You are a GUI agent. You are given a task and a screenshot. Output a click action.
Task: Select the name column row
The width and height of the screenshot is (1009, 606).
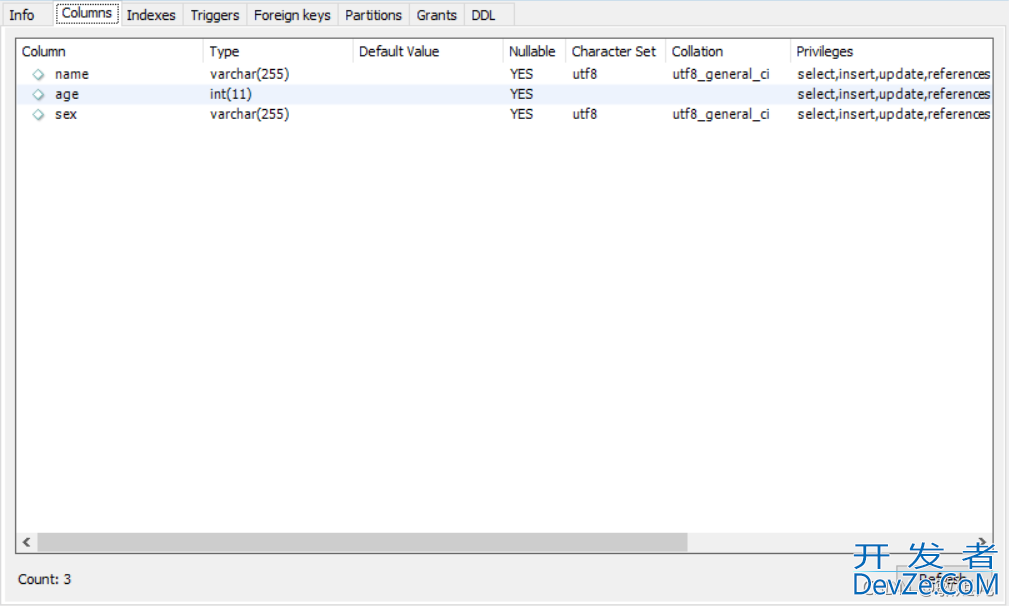click(504, 75)
